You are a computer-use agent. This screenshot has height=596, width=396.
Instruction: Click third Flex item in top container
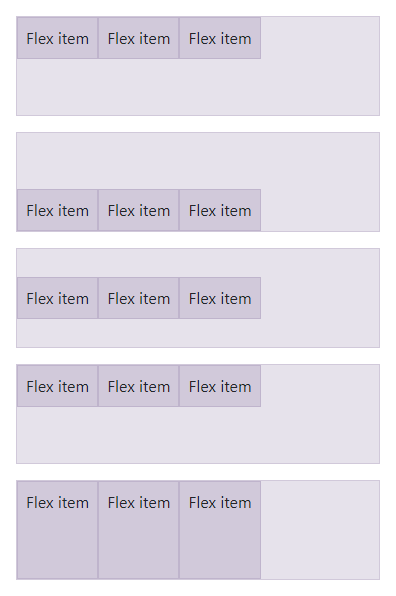coord(220,38)
